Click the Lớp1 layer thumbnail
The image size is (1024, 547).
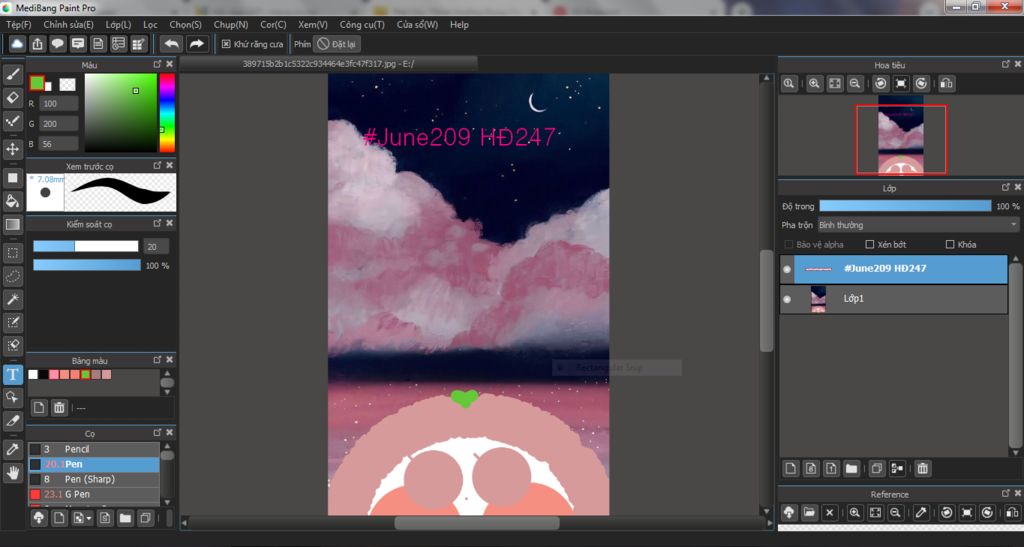[x=818, y=299]
